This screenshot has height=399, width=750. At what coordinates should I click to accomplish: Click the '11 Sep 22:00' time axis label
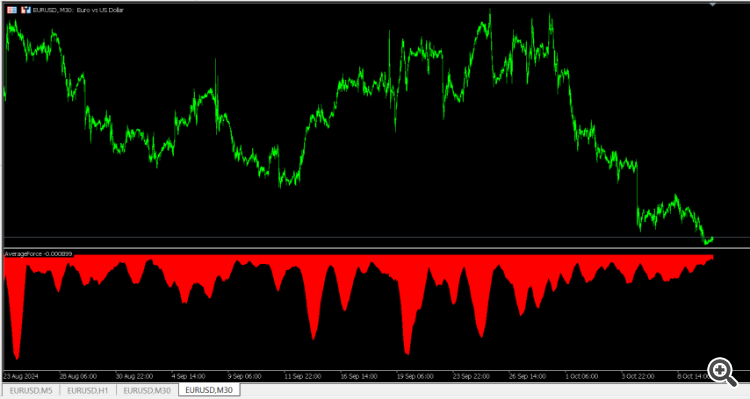pos(303,377)
